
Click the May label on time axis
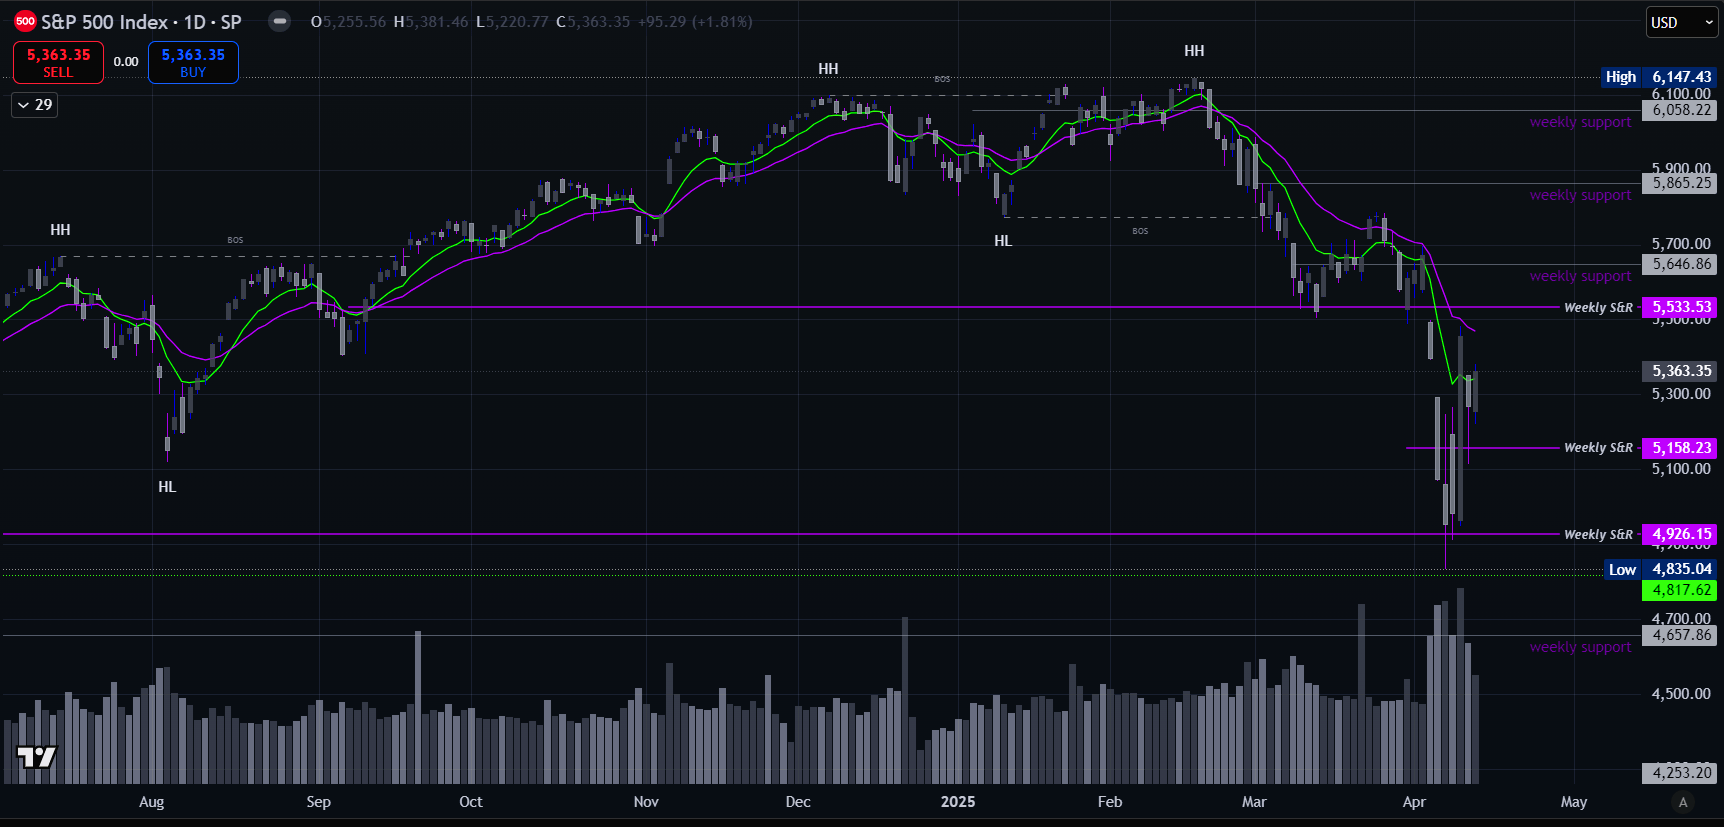[x=1574, y=802]
